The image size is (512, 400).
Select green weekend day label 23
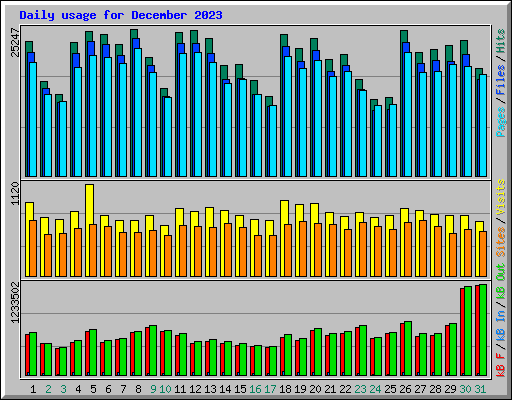pyautogui.click(x=360, y=389)
